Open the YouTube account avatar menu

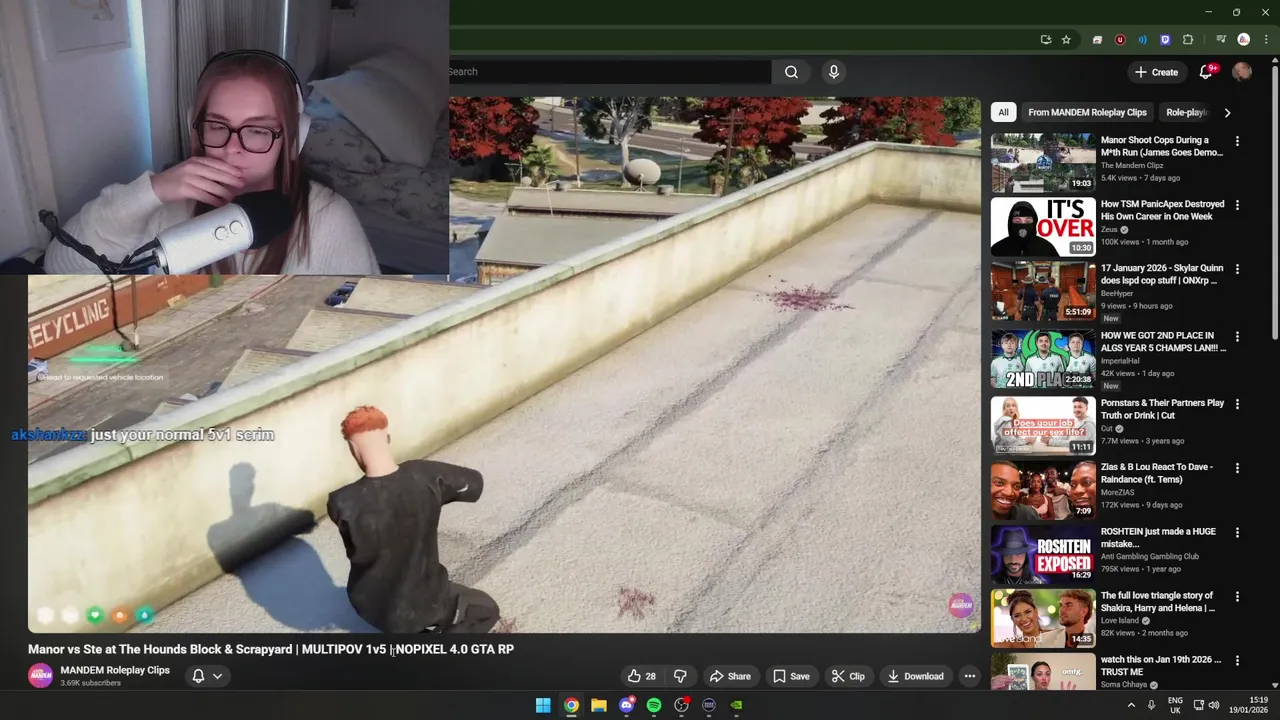(1242, 71)
